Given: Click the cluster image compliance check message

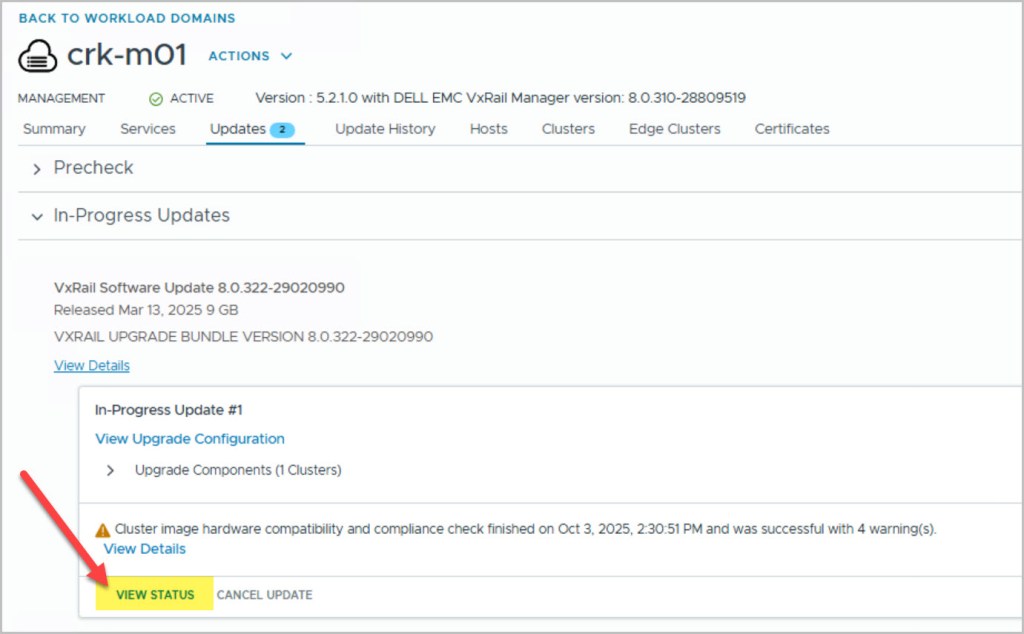Looking at the screenshot, I should tap(526, 529).
